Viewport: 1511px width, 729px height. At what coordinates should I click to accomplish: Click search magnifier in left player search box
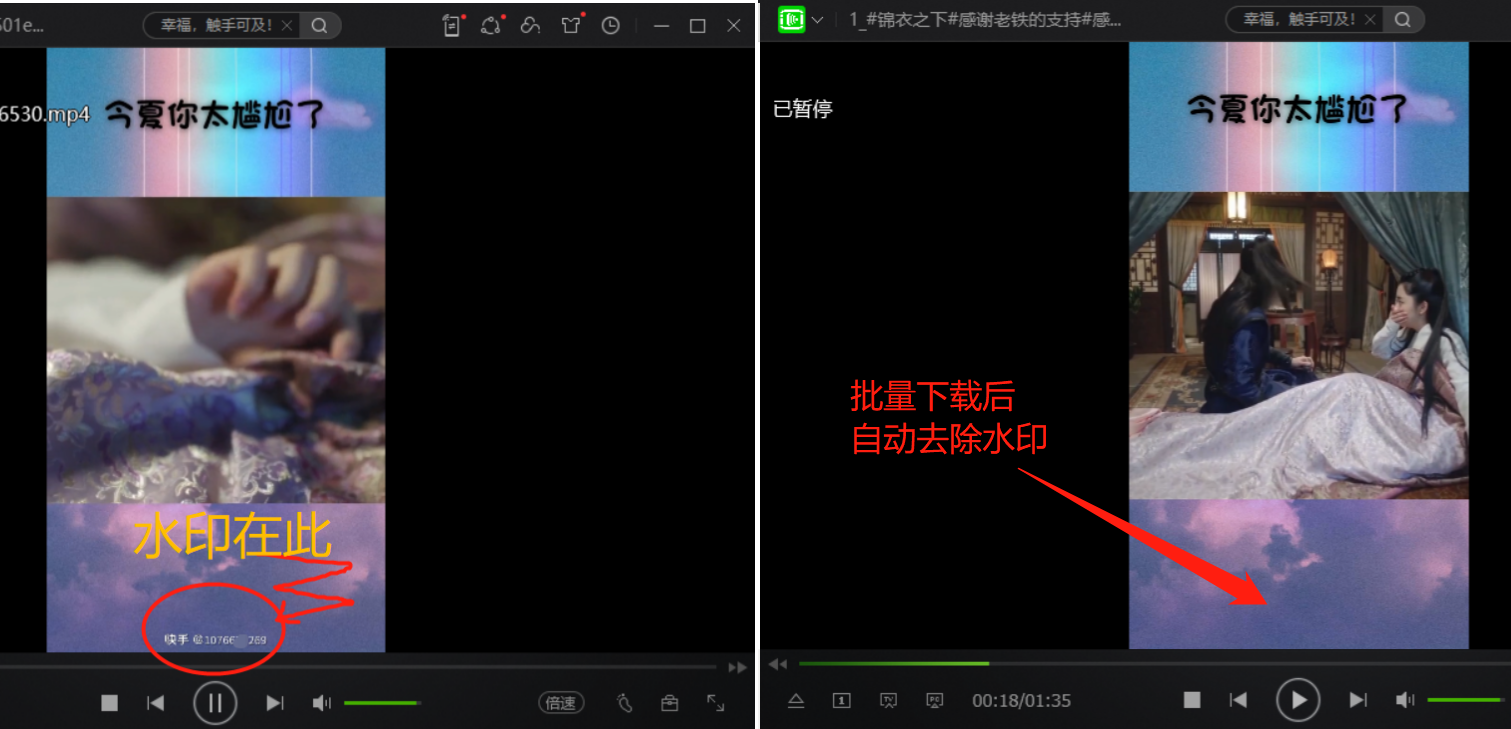click(319, 26)
